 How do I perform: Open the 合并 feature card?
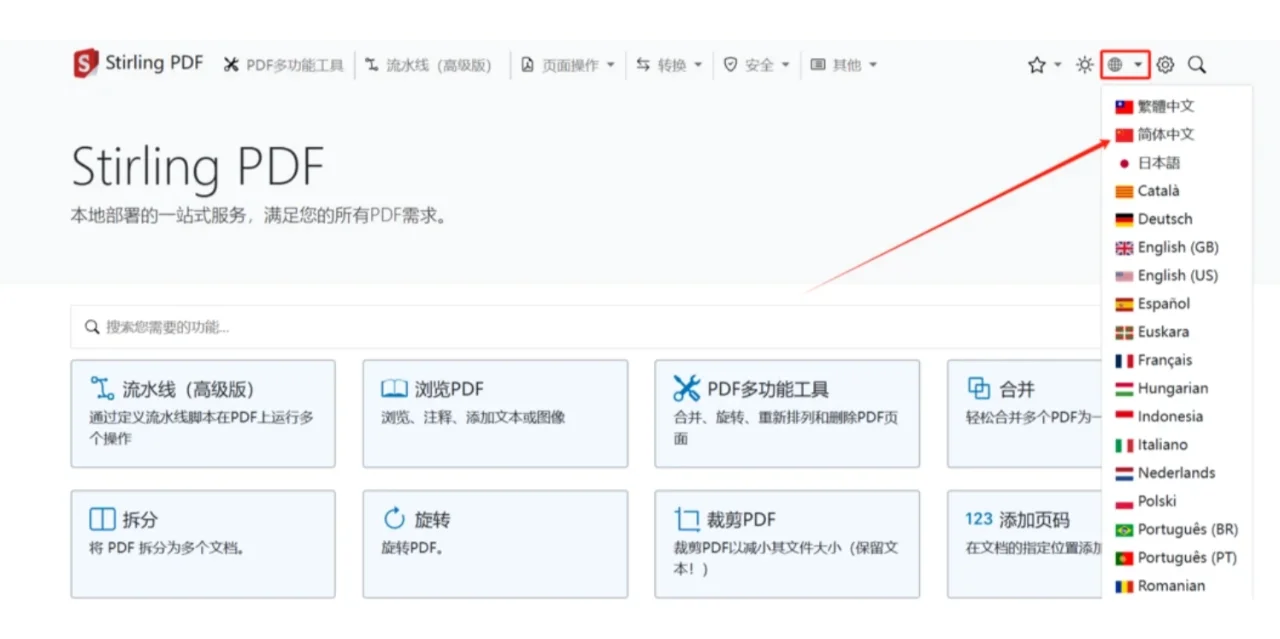pyautogui.click(x=1024, y=414)
